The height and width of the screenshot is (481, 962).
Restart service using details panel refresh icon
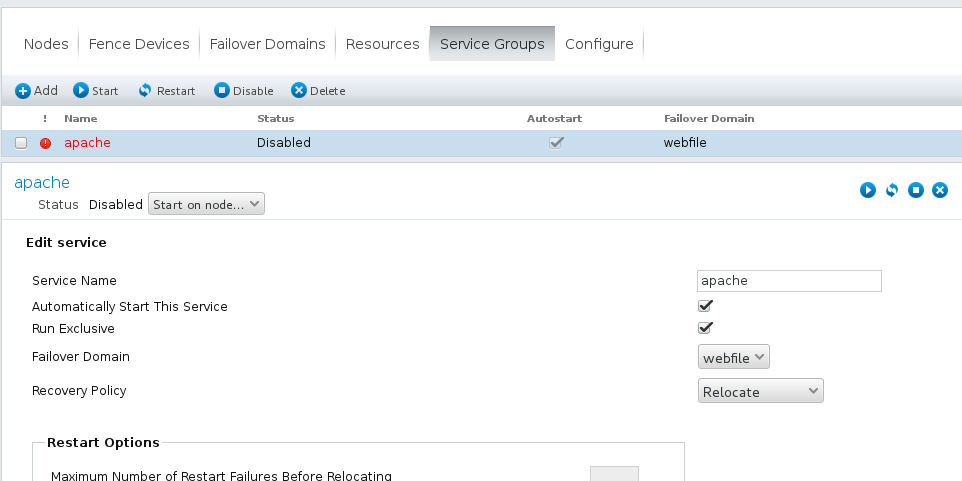(891, 190)
